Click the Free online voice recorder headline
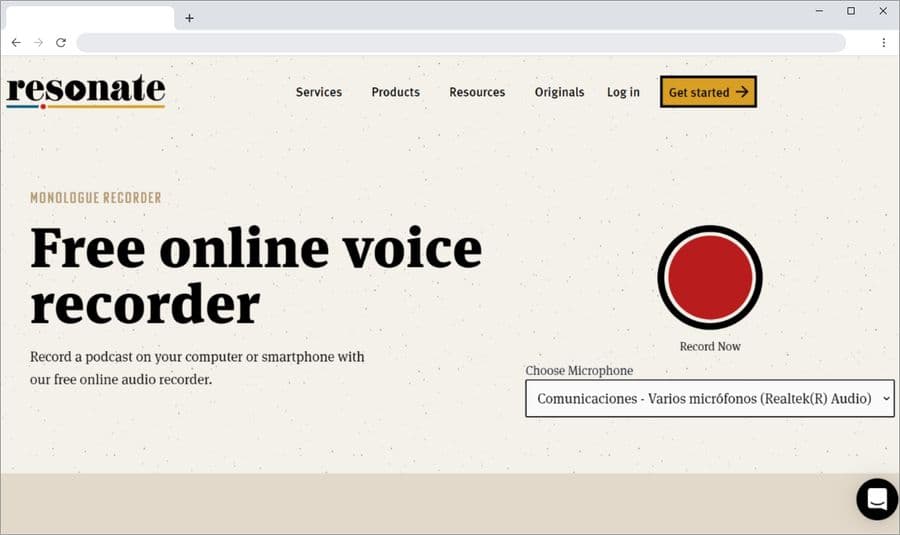 256,276
